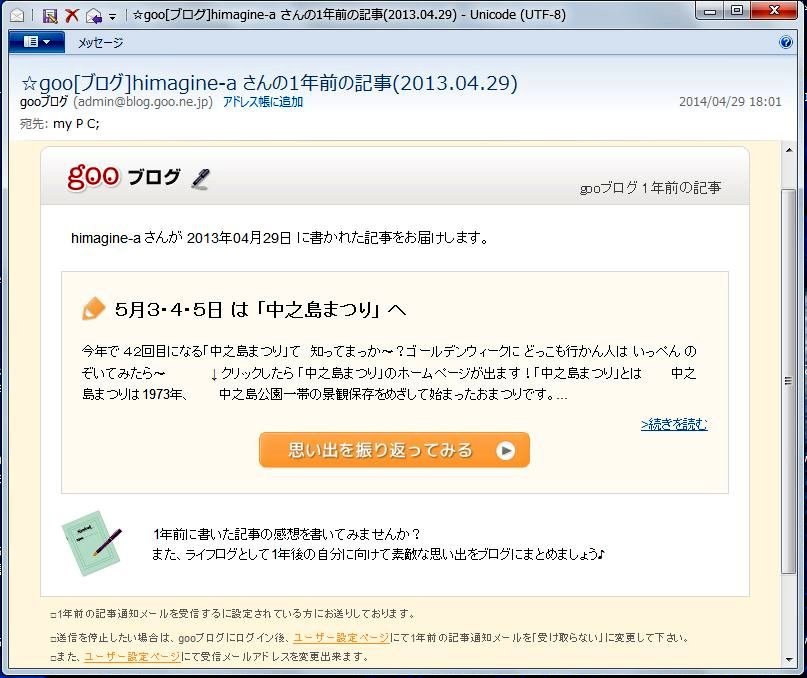Open the article title 5月3・4・5日 は「中之島まつり」へ
This screenshot has height=678, width=807.
tap(260, 309)
